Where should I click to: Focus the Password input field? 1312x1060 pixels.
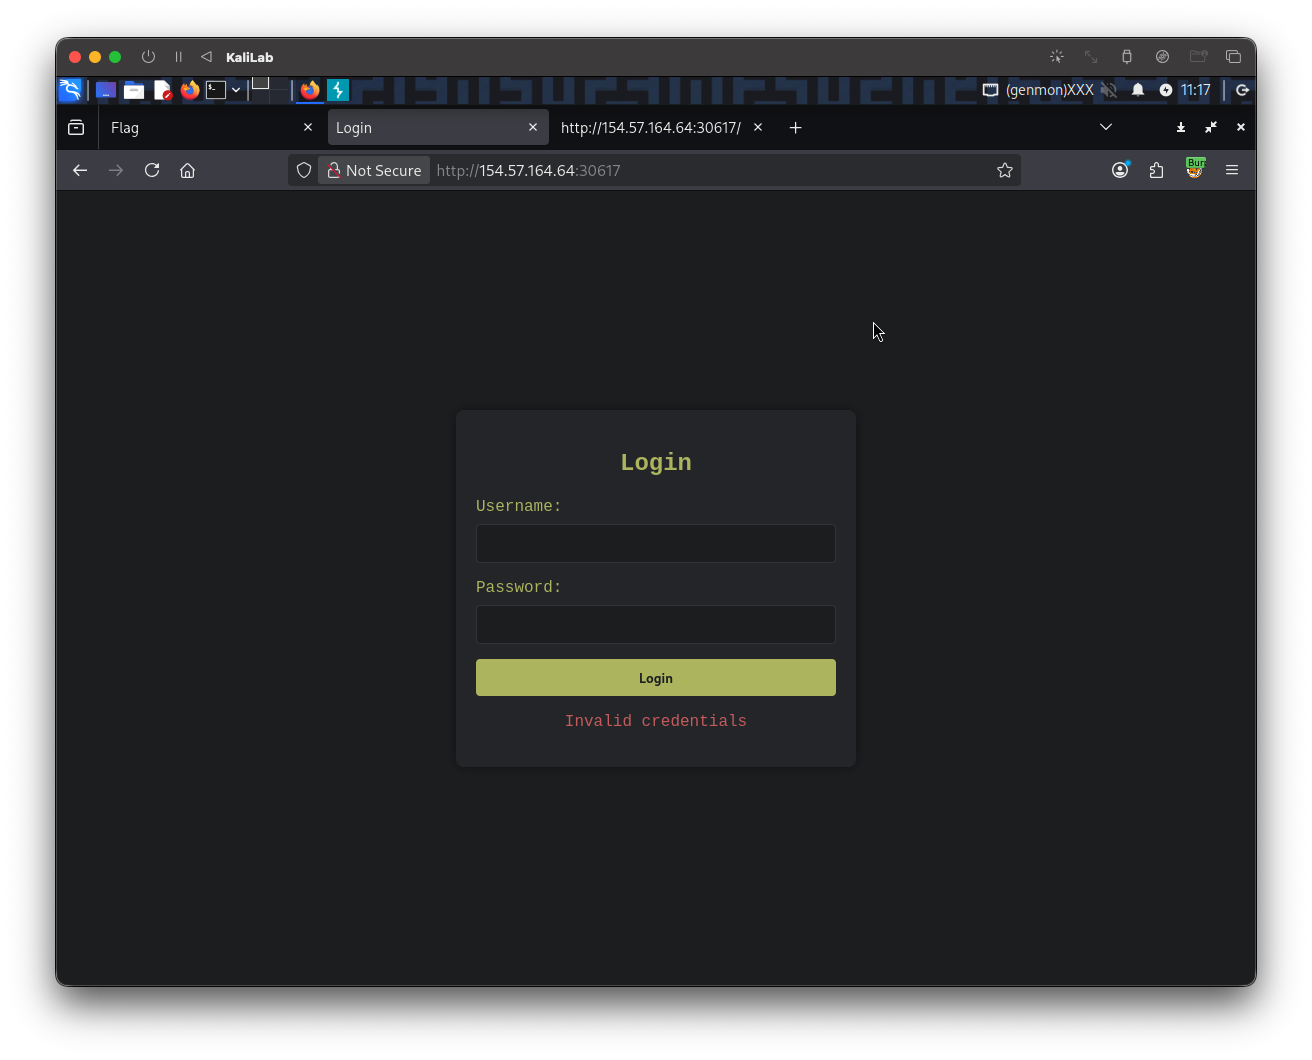coord(655,624)
